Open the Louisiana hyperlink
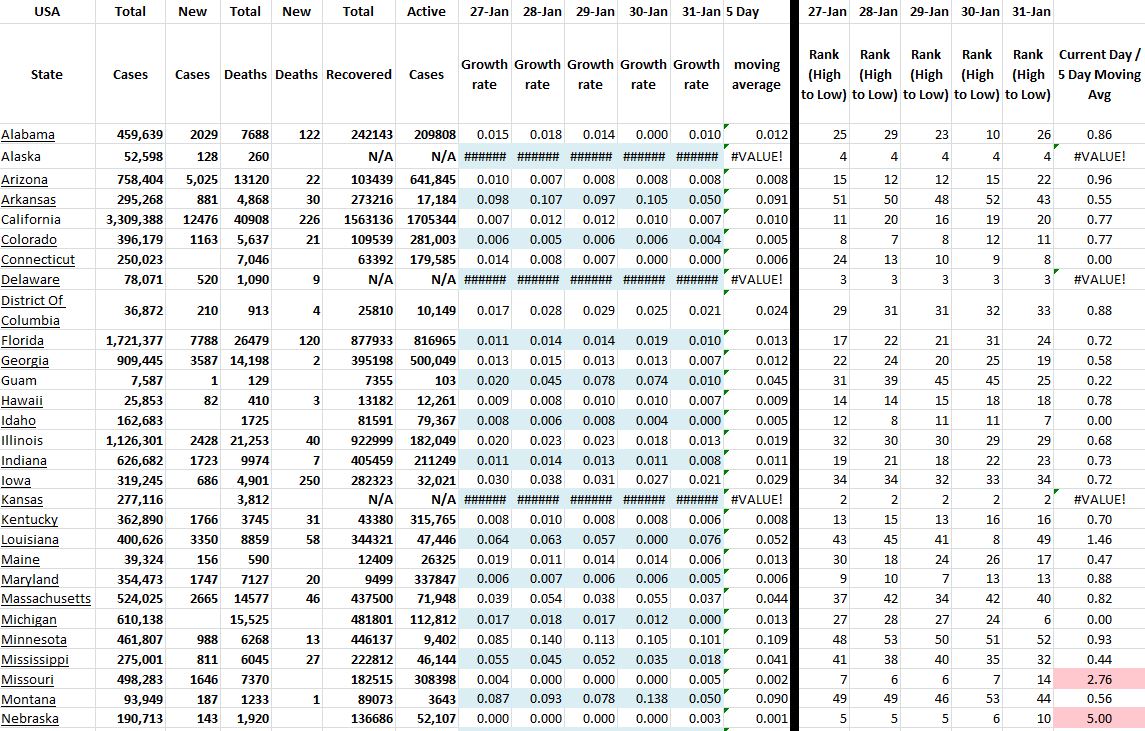 30,540
